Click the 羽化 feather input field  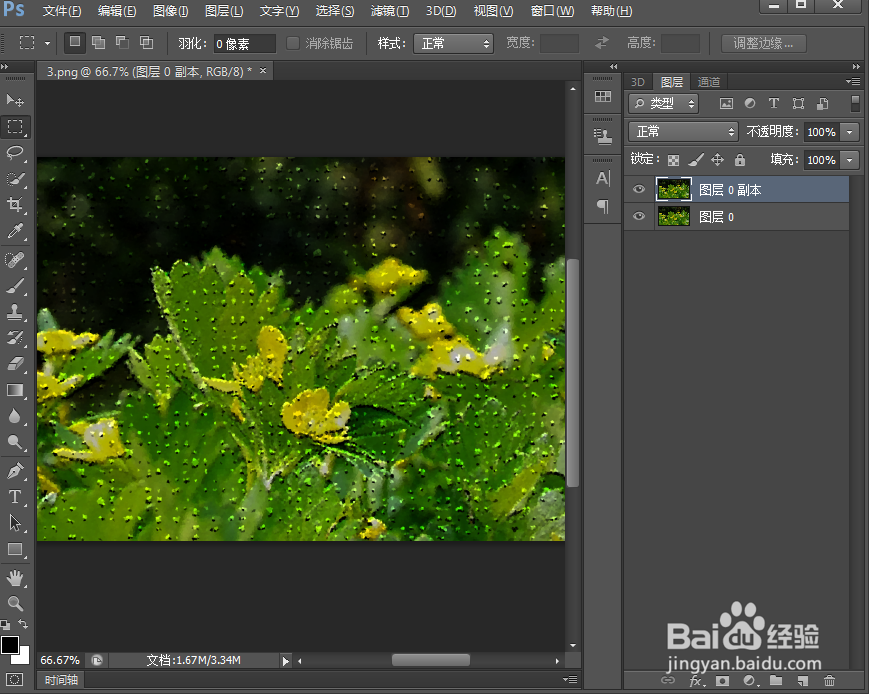click(x=244, y=44)
